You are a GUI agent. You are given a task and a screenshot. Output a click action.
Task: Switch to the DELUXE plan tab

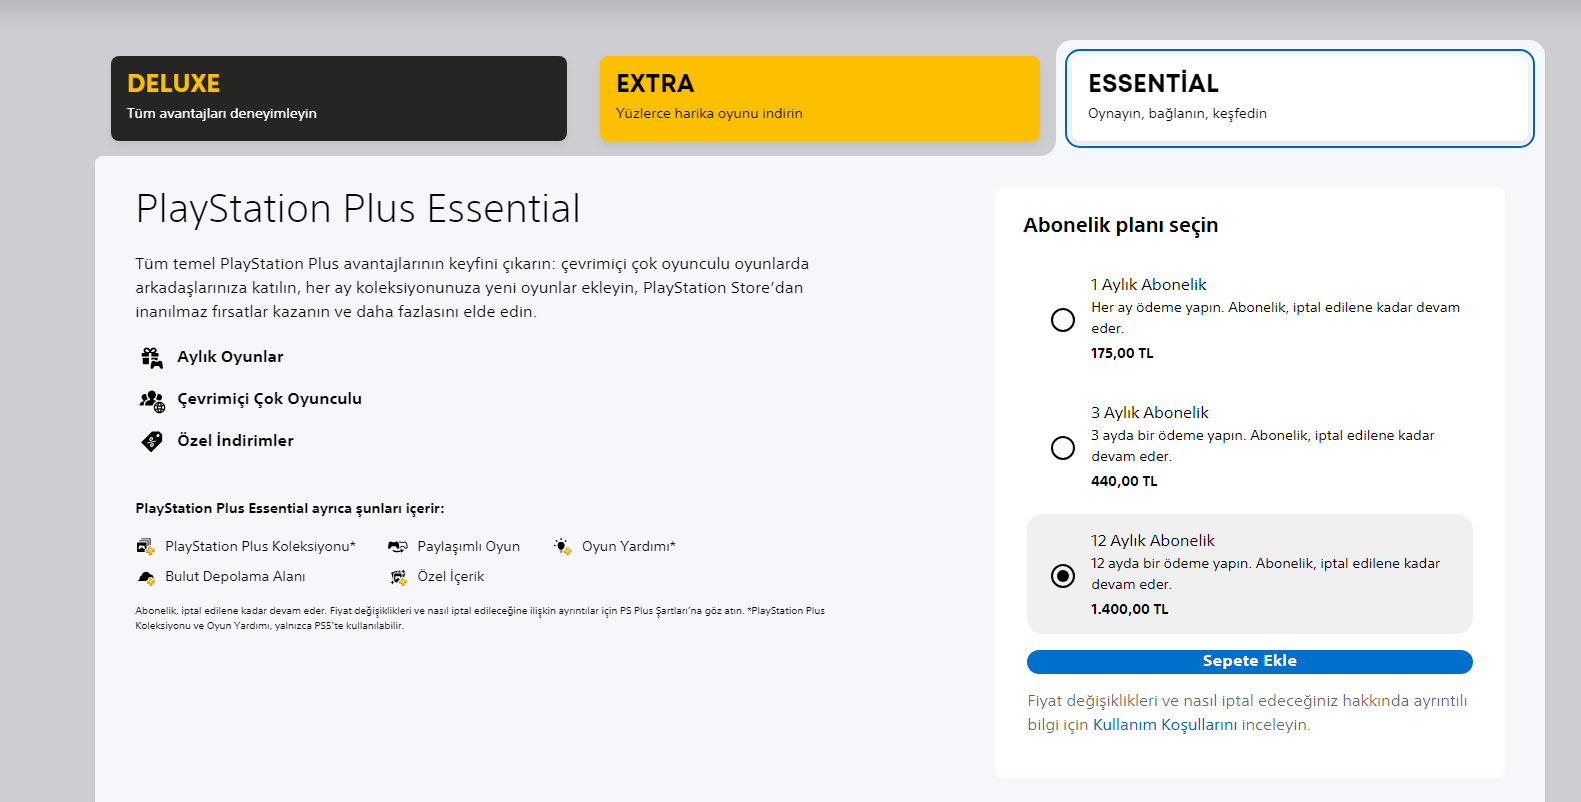338,98
